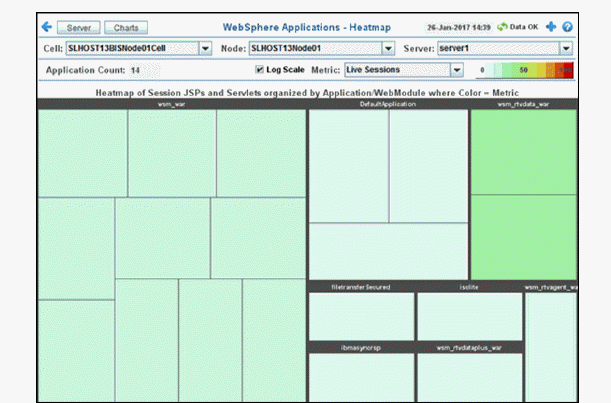Open help with the question mark icon
The width and height of the screenshot is (611, 403).
pos(567,27)
